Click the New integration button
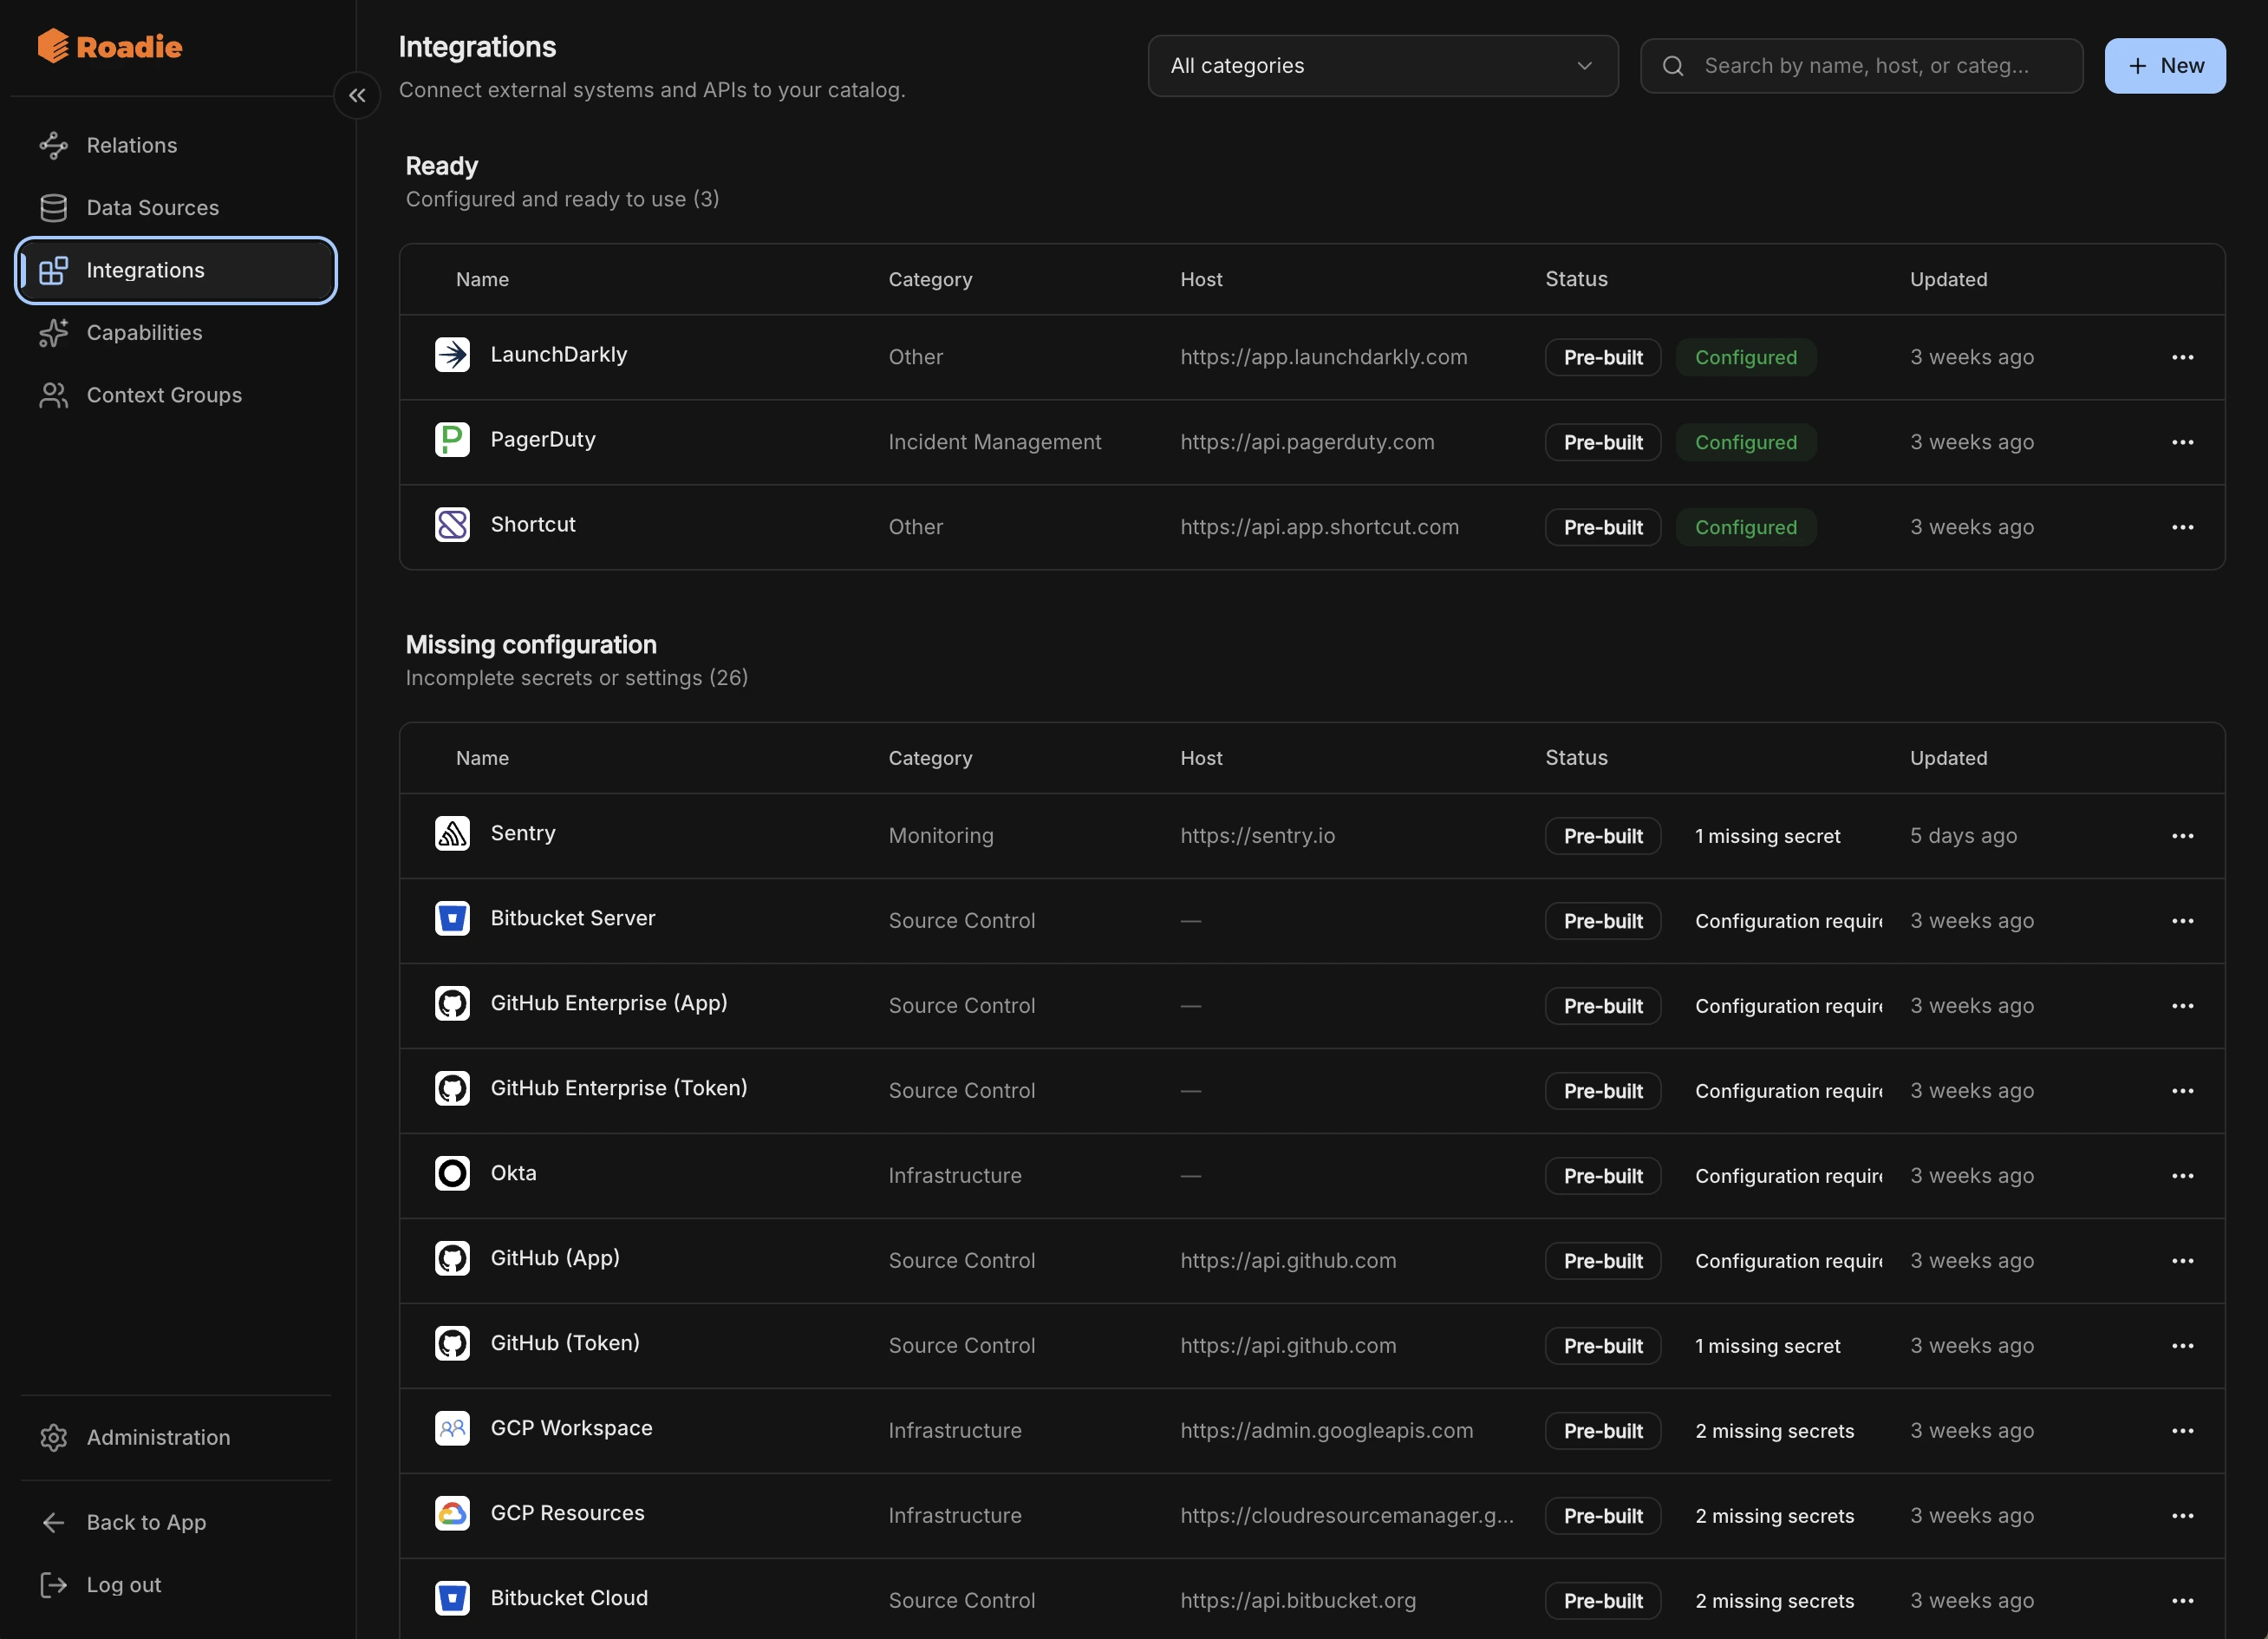 click(2165, 66)
